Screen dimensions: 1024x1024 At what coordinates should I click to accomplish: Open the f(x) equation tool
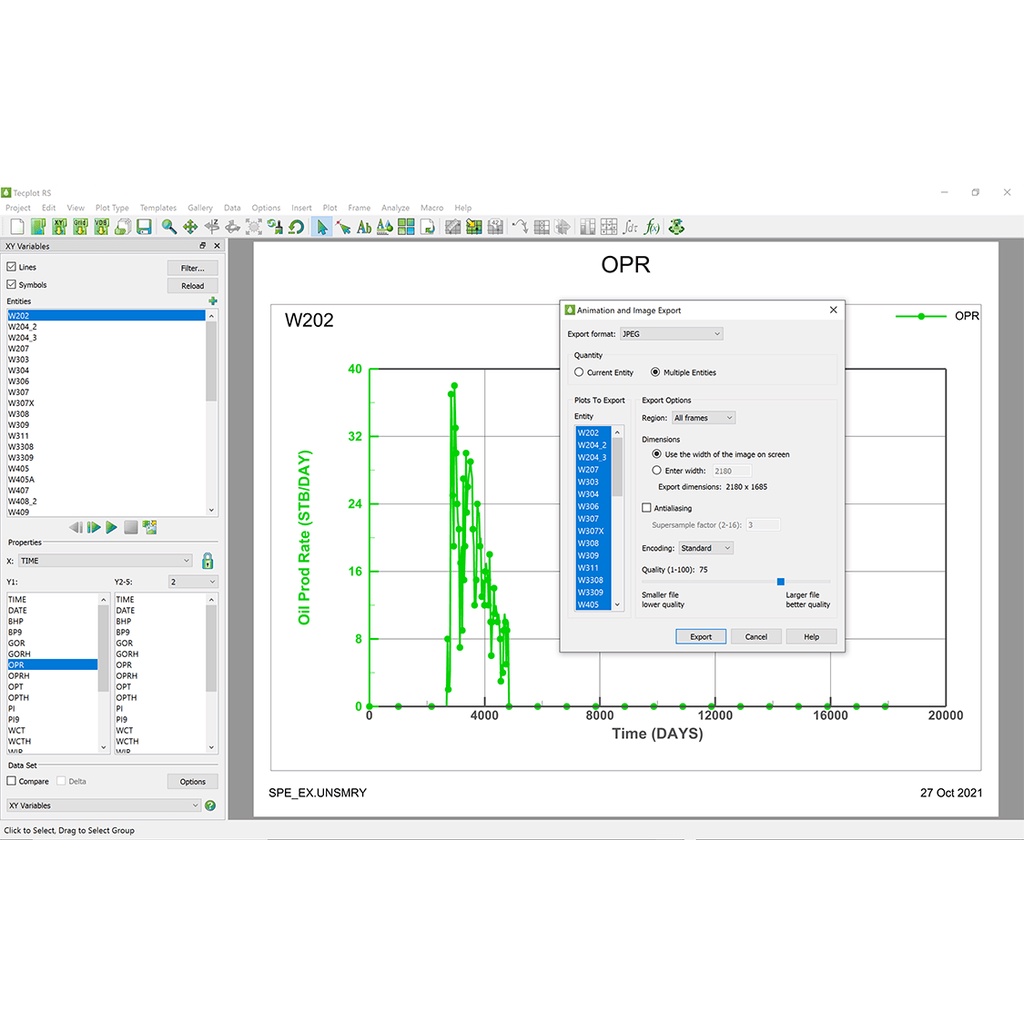[652, 227]
